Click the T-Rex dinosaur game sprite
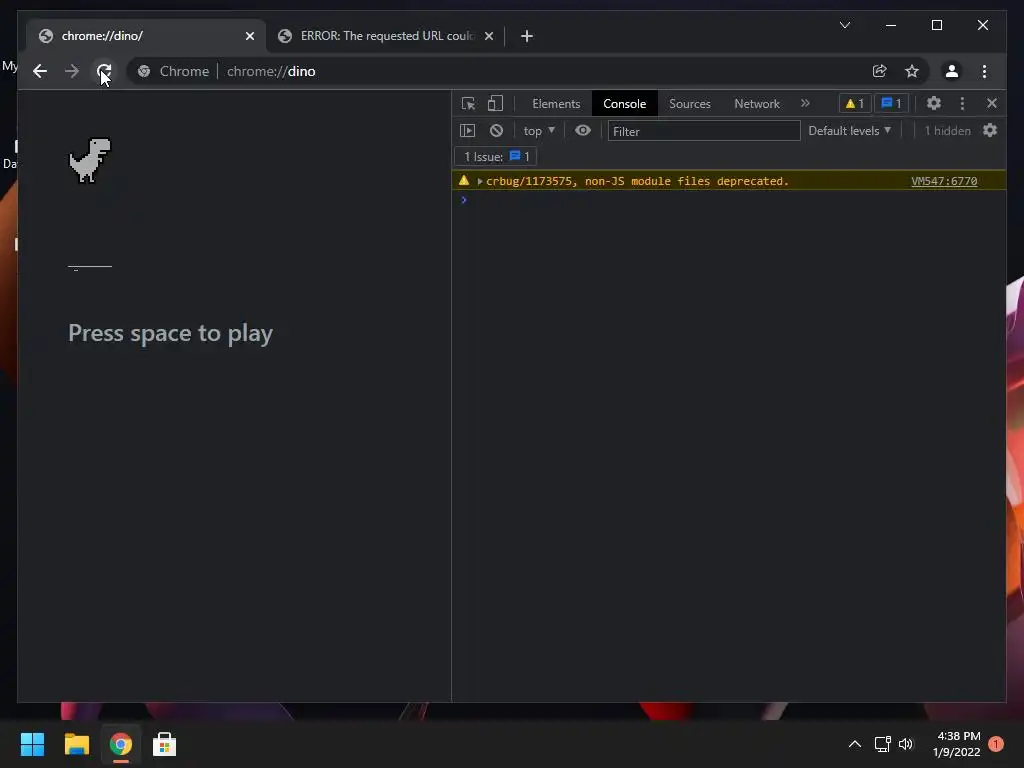The image size is (1024, 768). 90,160
